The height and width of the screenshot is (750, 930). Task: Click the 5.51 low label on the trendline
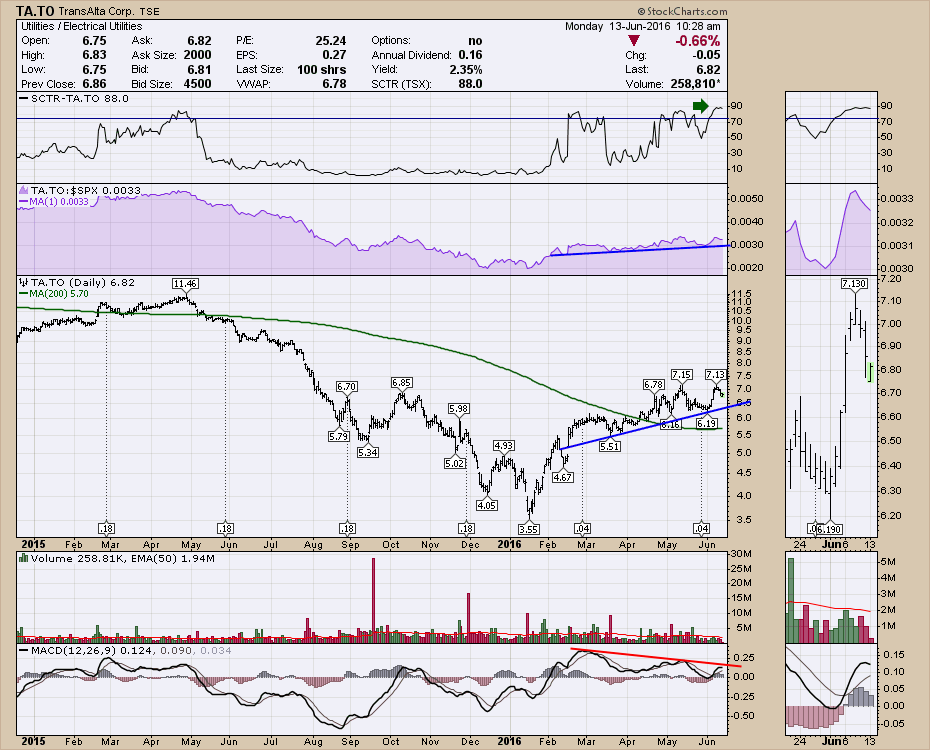click(610, 446)
